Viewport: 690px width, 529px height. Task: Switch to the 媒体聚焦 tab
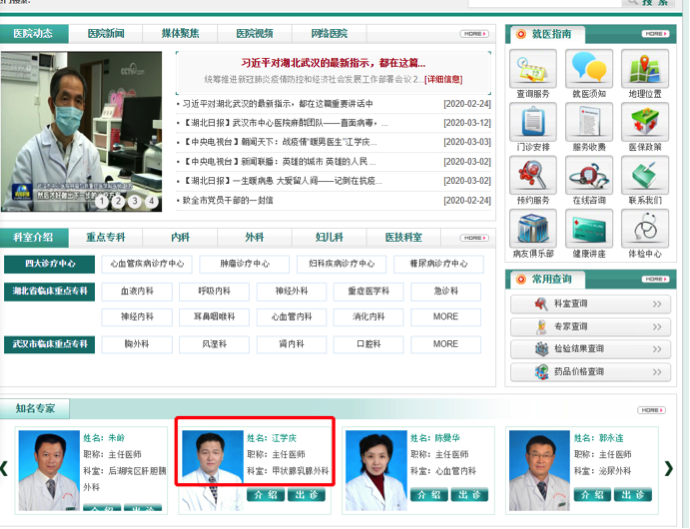point(180,33)
